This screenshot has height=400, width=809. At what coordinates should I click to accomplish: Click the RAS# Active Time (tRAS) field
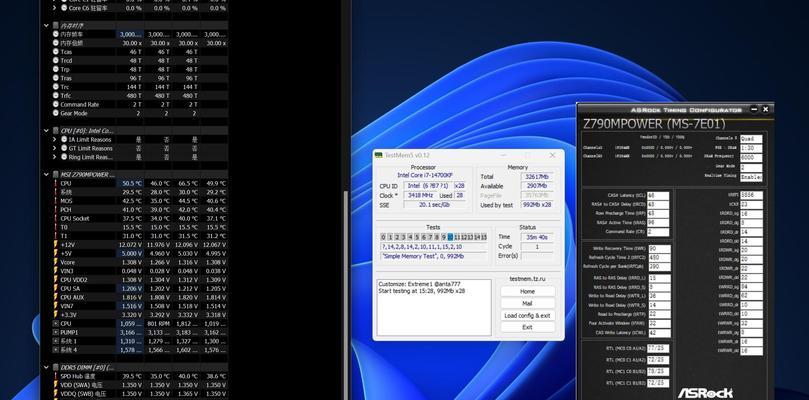tap(658, 223)
